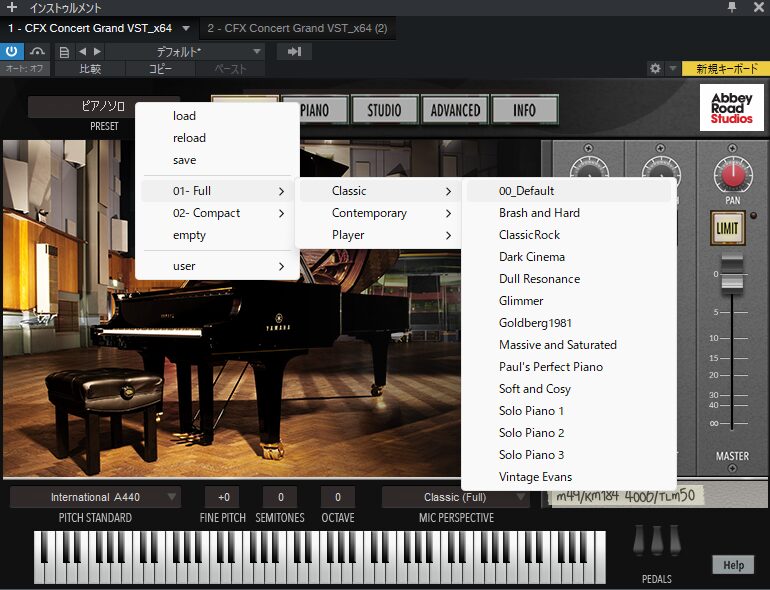Viewport: 770px width, 590px height.
Task: Select the Massive and Saturated preset
Action: coord(569,345)
